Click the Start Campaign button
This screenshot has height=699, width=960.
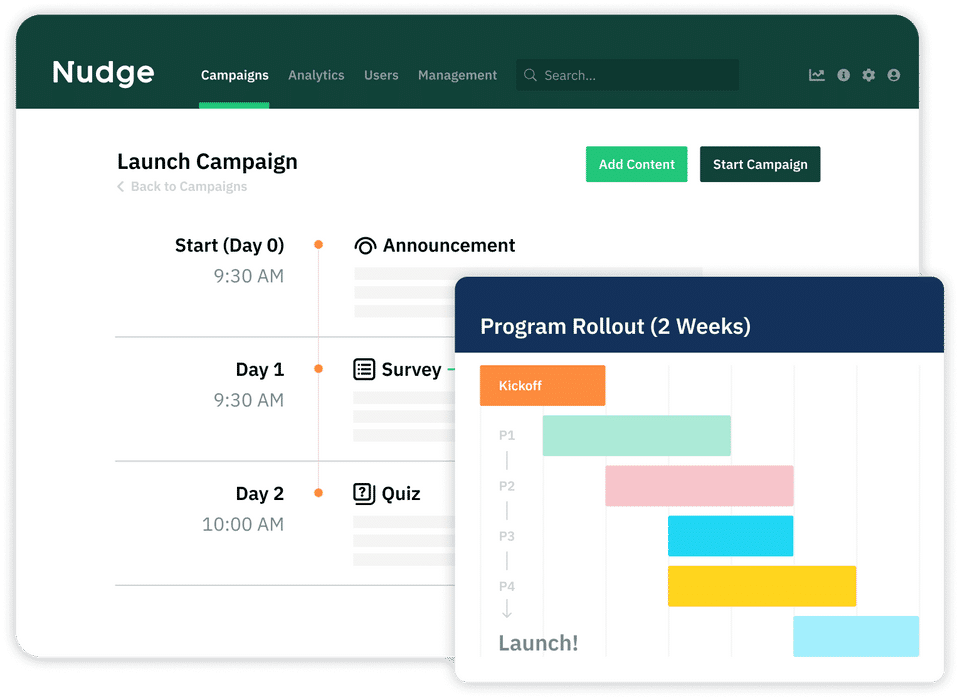[x=760, y=164]
